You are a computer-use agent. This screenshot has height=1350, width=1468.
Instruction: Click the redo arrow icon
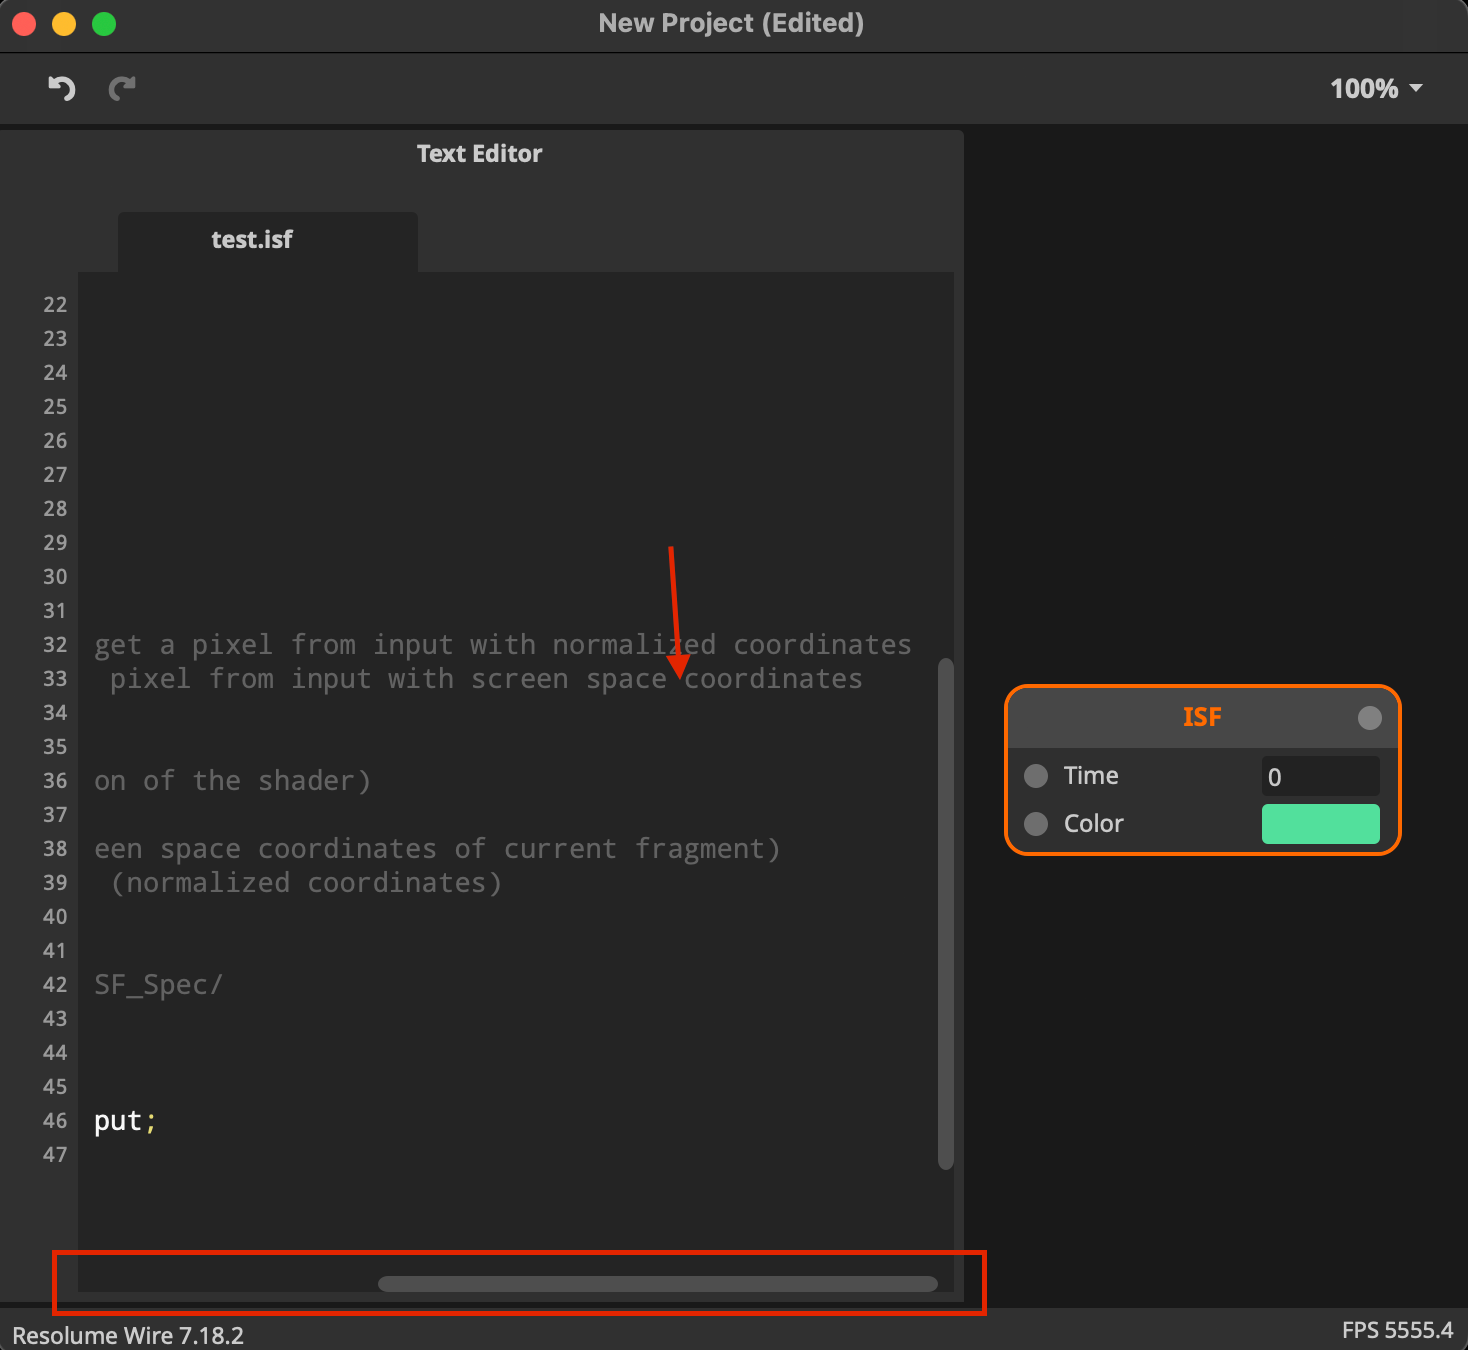122,89
